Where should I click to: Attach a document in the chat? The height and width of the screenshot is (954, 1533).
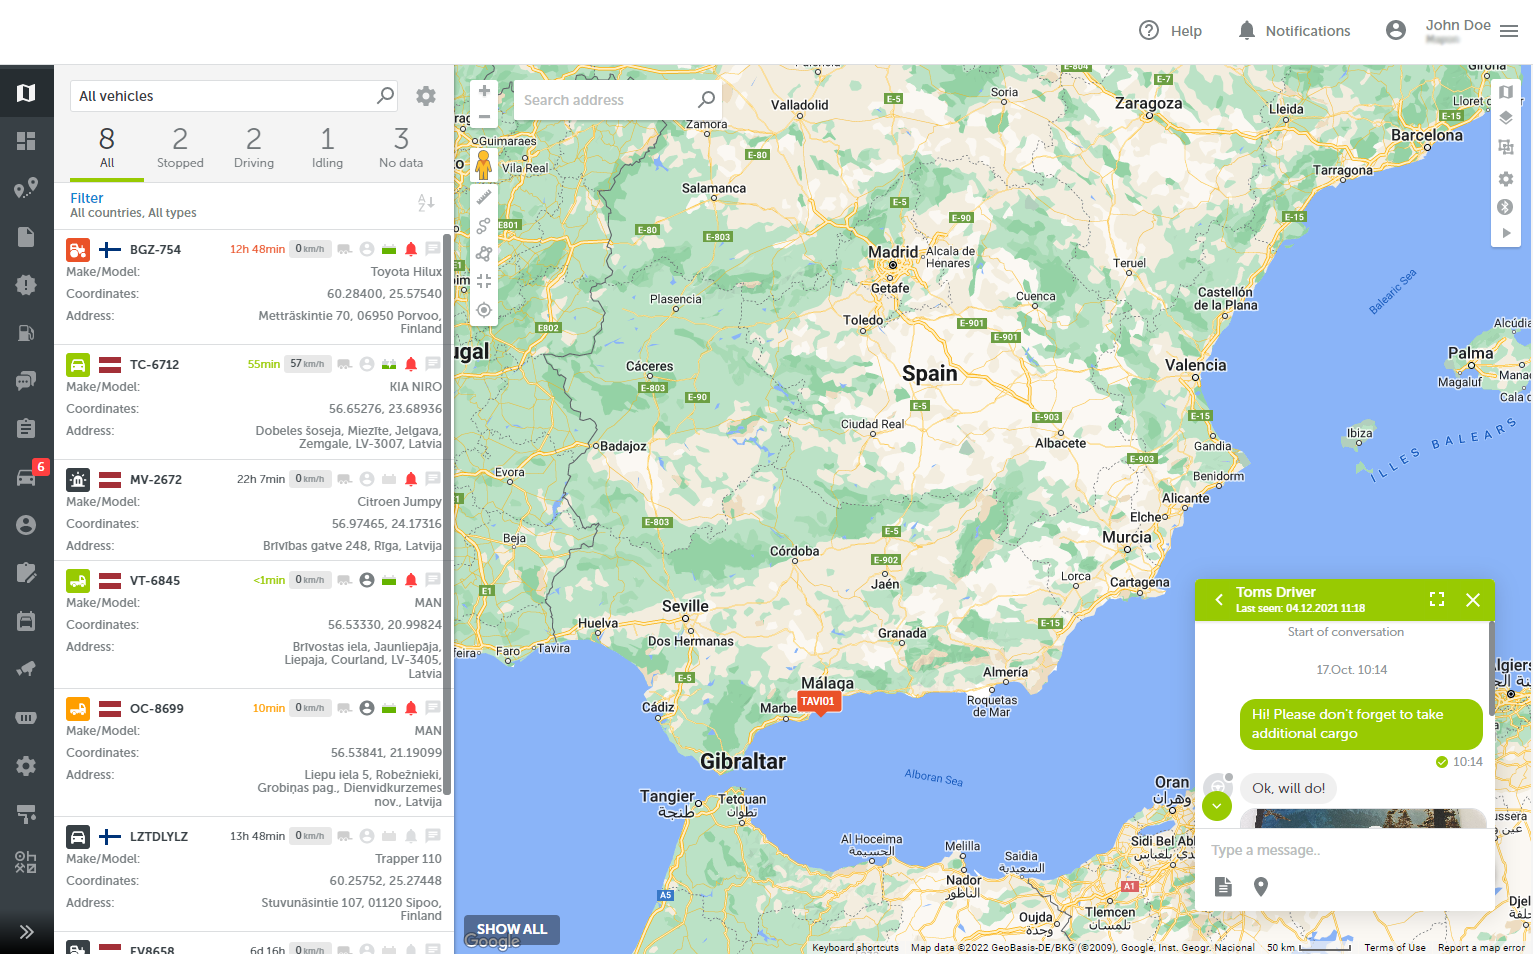(1223, 887)
